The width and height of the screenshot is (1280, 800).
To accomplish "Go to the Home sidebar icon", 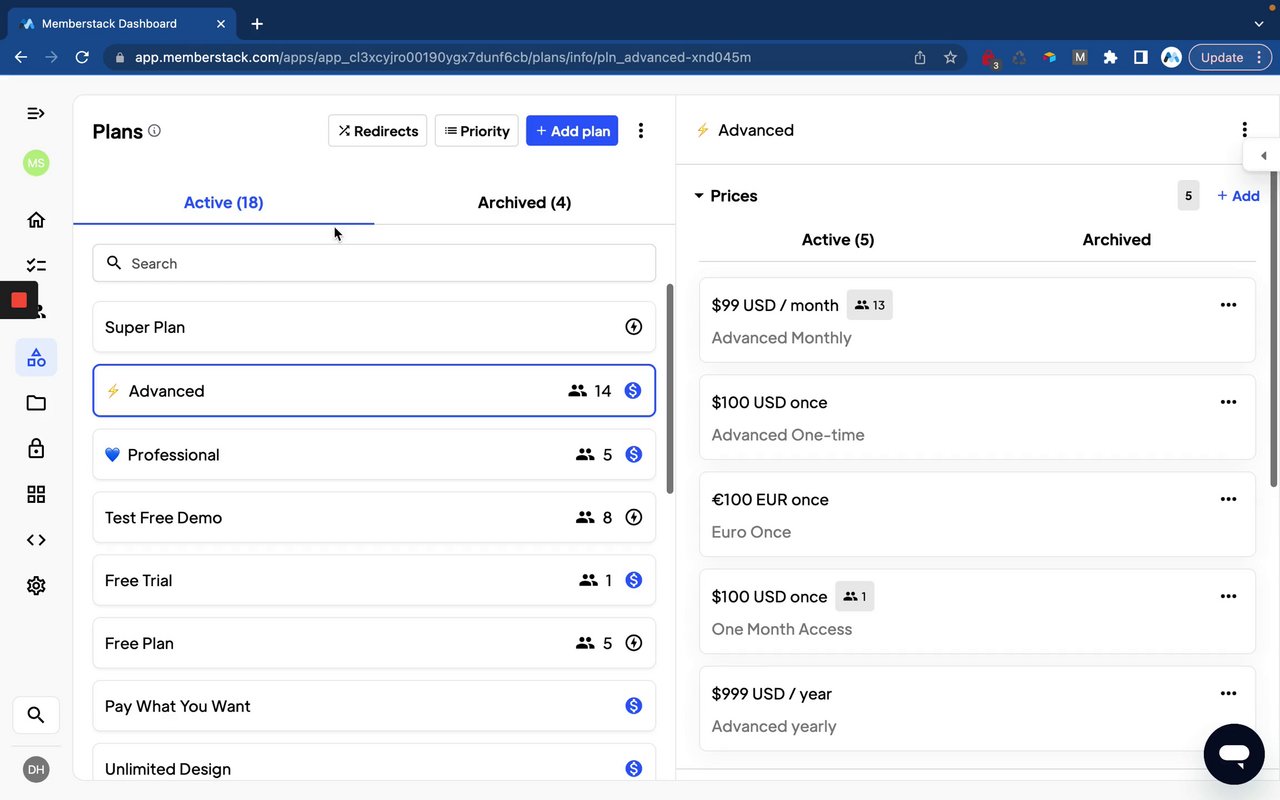I will coord(36,220).
